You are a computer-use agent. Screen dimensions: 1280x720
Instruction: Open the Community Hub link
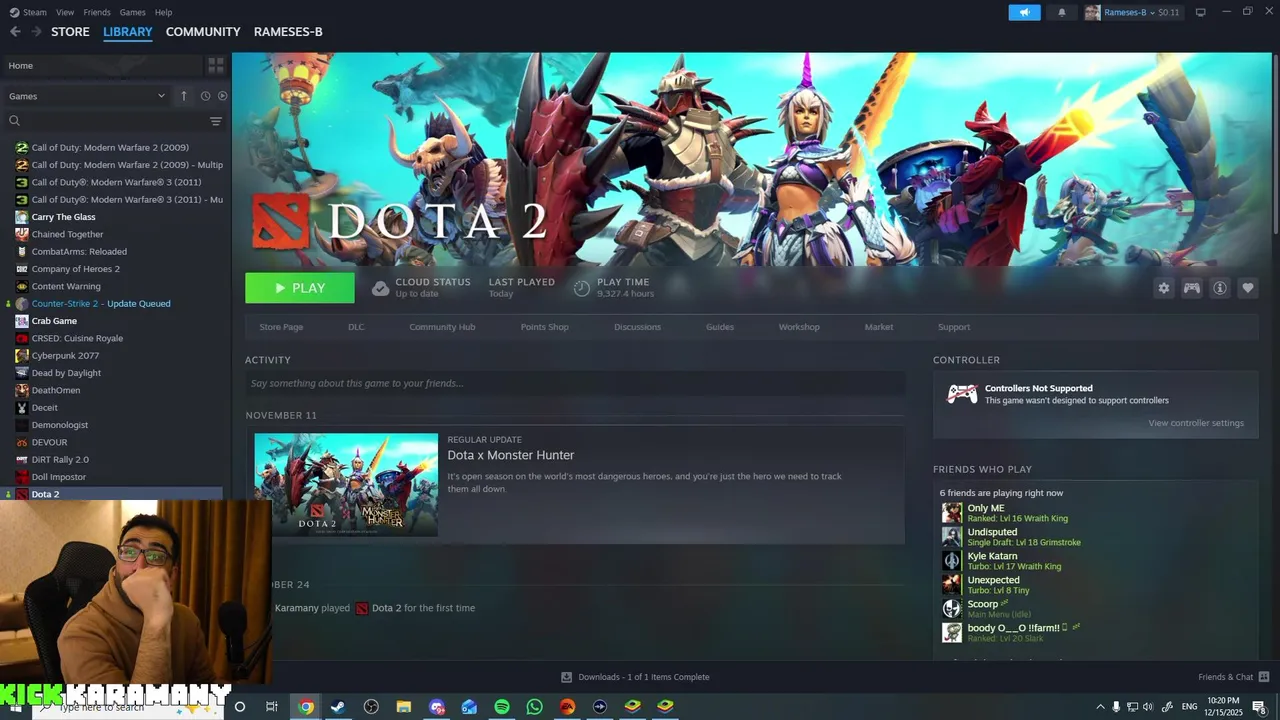click(442, 327)
